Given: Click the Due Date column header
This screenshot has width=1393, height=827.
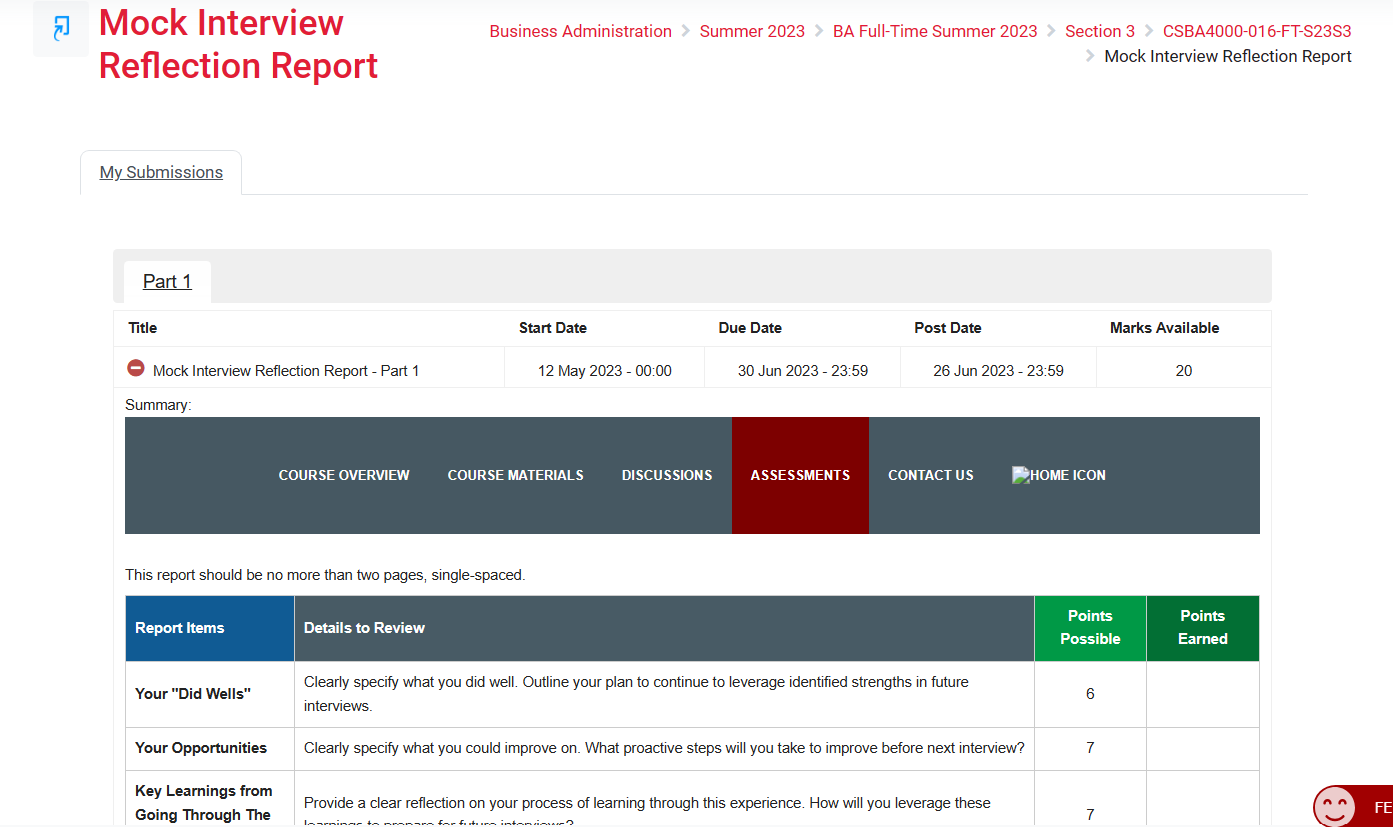Looking at the screenshot, I should [x=750, y=328].
